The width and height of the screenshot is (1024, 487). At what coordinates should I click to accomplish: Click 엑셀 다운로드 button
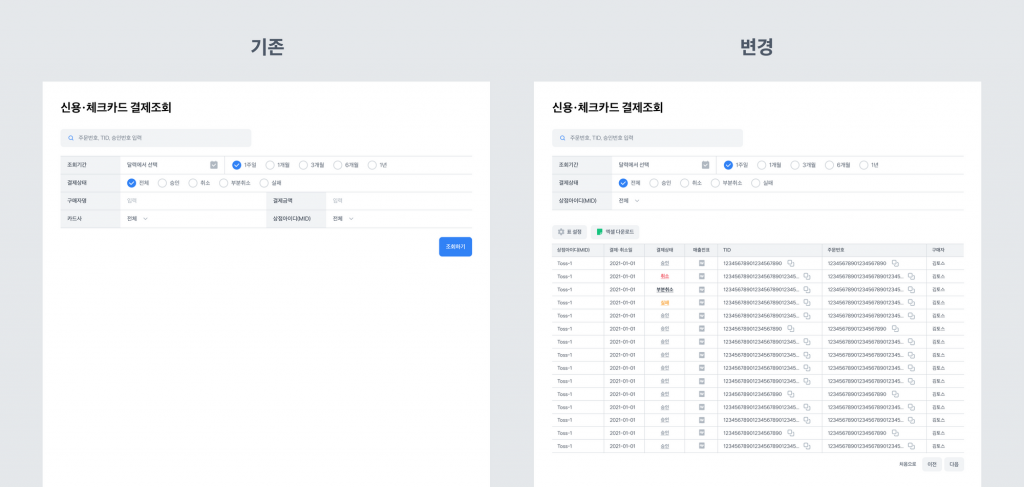[615, 232]
